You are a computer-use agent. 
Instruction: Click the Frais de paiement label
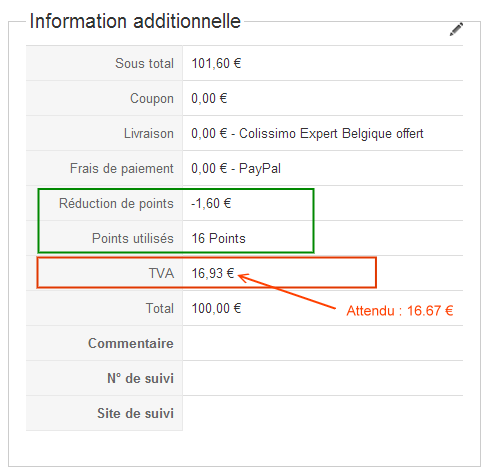point(122,169)
